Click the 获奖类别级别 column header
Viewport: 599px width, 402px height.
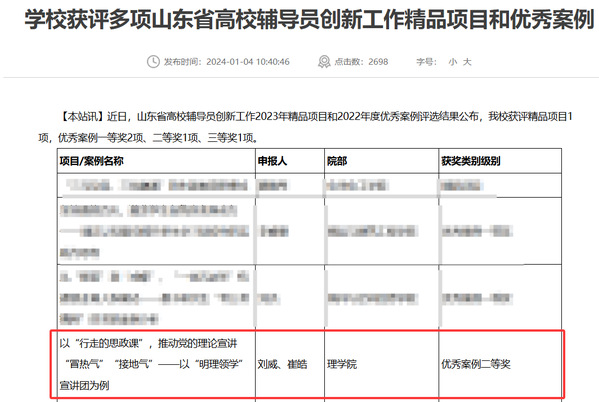coord(471,161)
